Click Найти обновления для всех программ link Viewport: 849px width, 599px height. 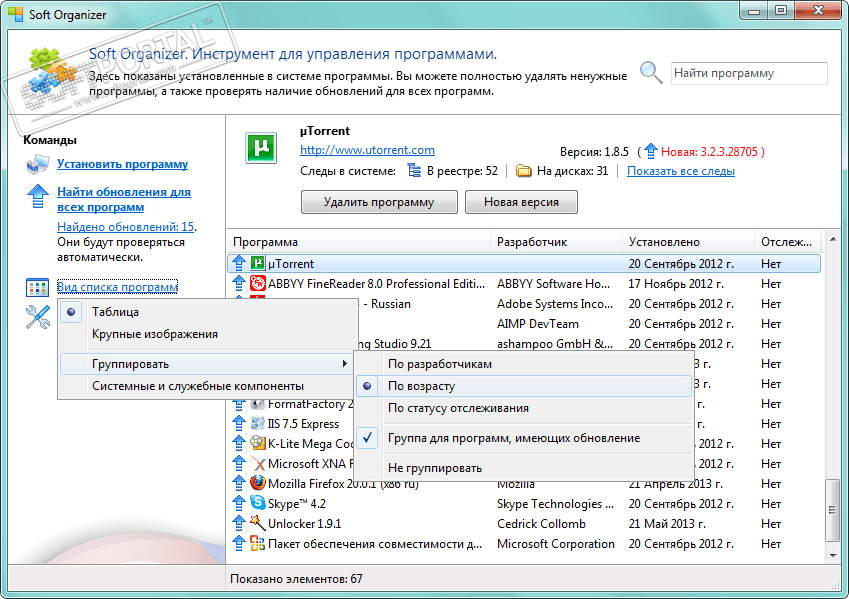[123, 199]
